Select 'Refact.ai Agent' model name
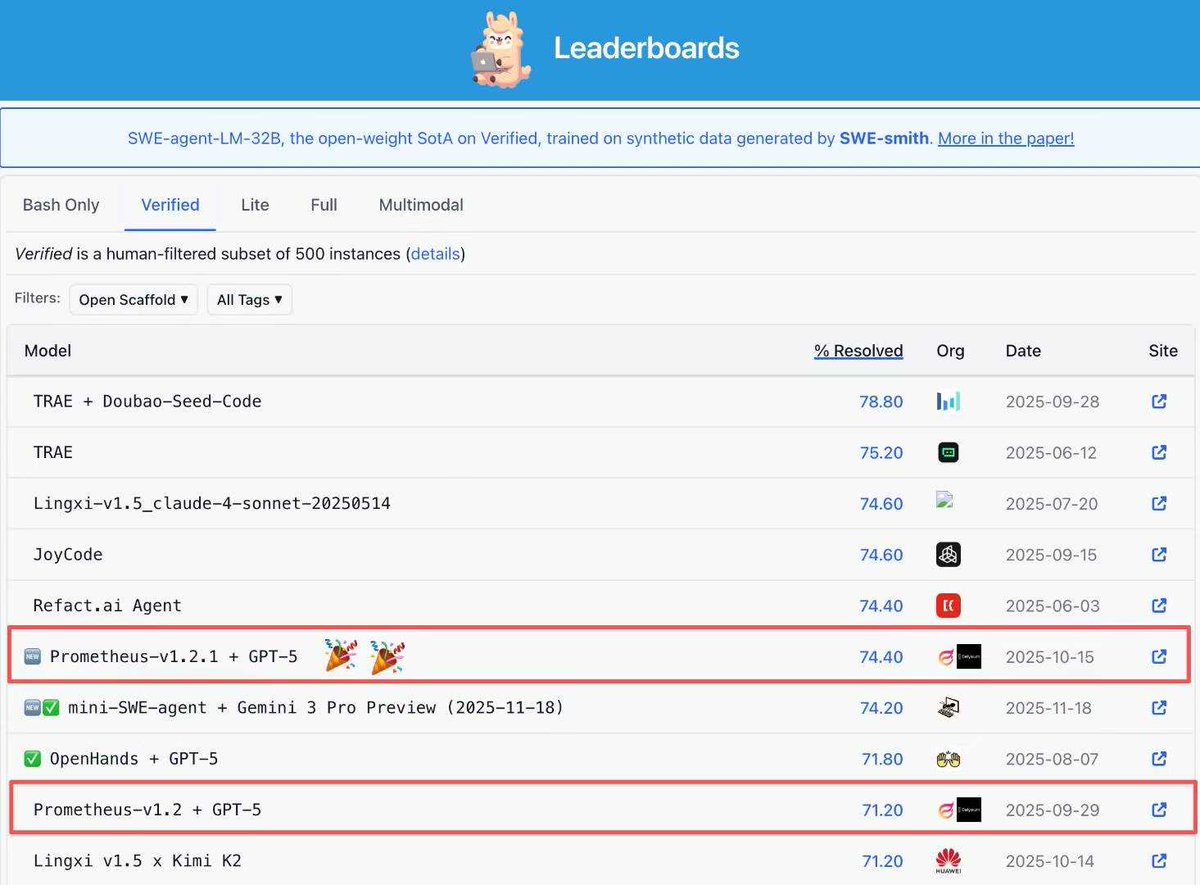 point(107,605)
